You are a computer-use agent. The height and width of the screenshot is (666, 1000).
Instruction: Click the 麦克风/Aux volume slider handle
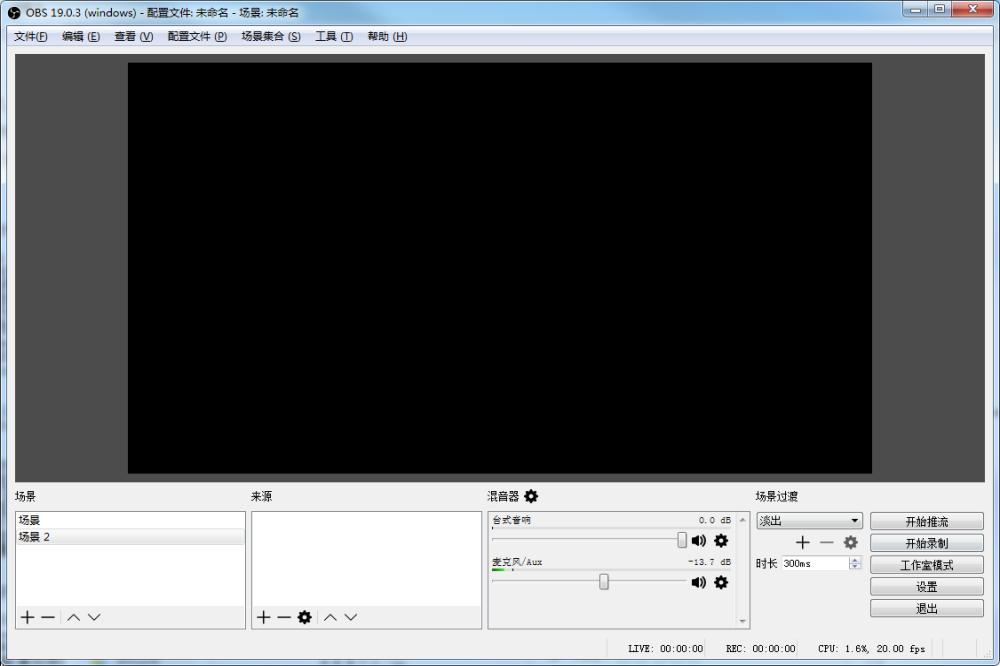(603, 582)
